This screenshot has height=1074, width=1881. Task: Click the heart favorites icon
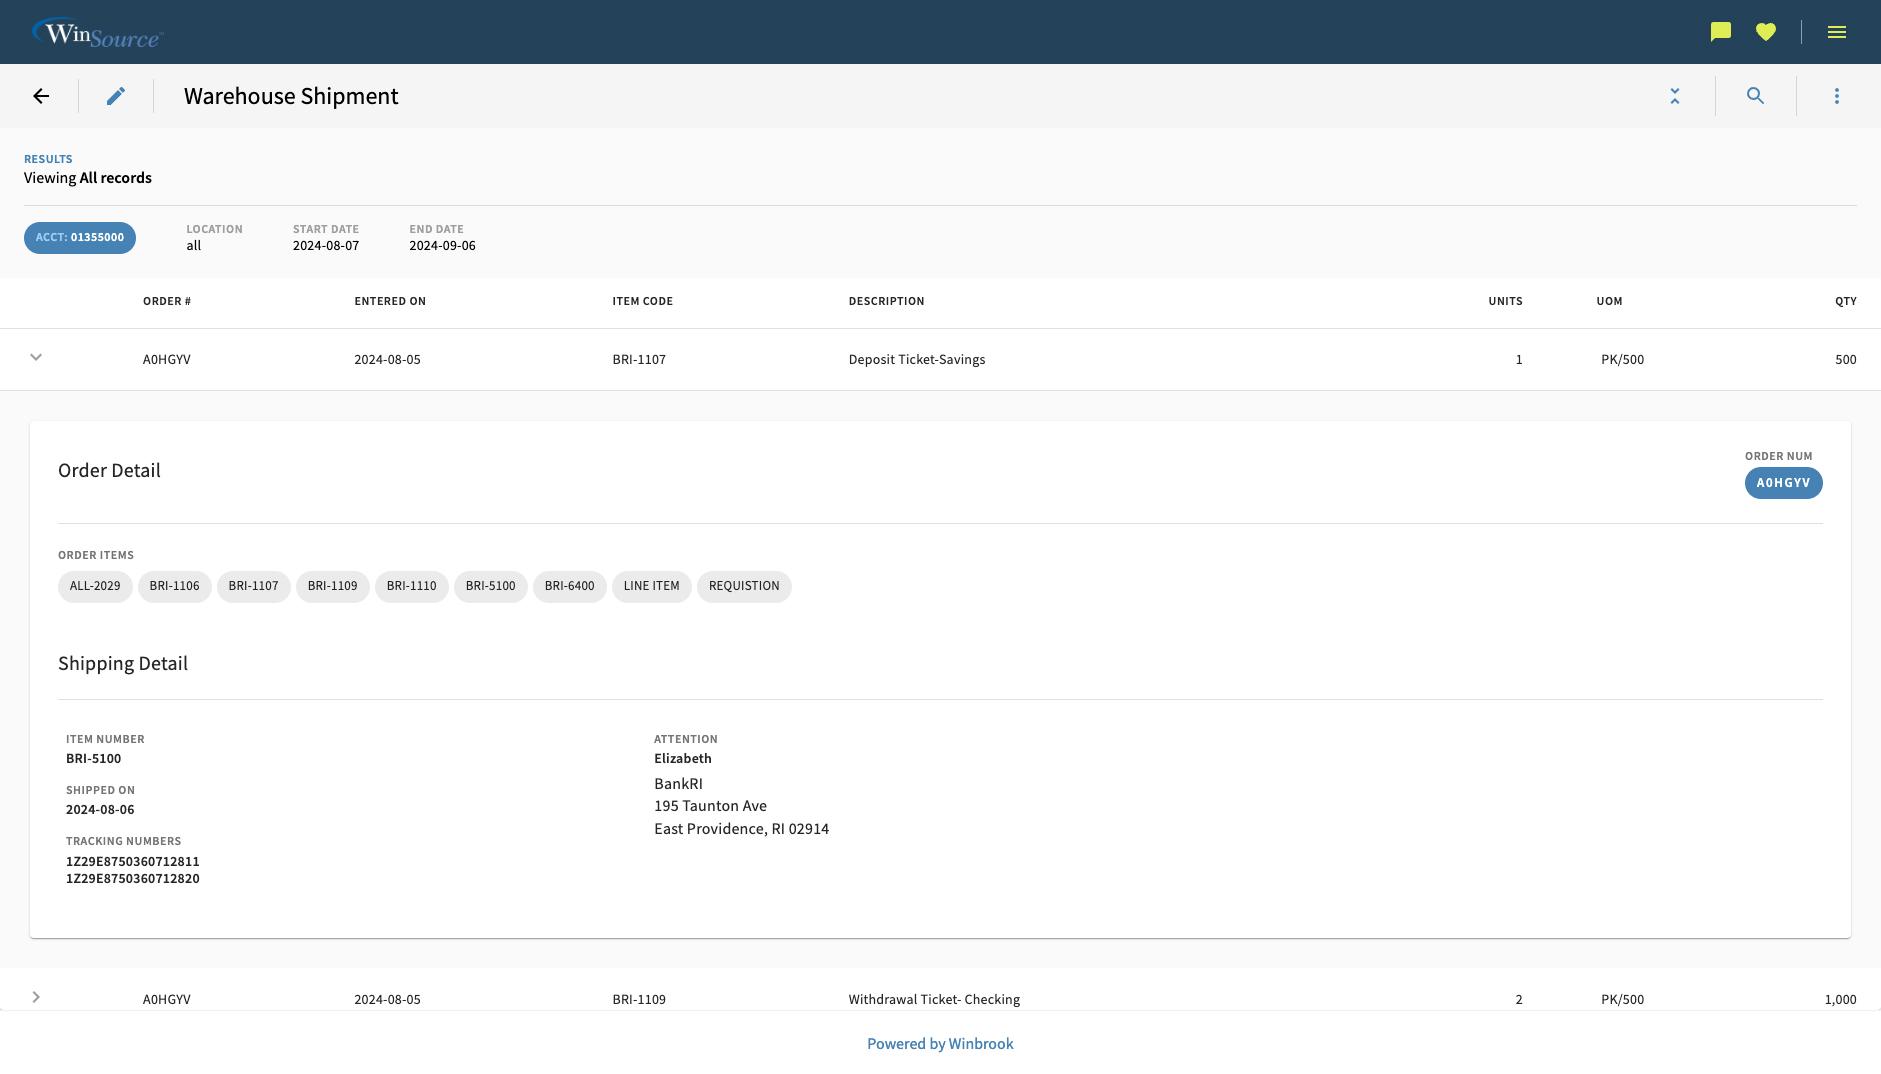(1766, 31)
